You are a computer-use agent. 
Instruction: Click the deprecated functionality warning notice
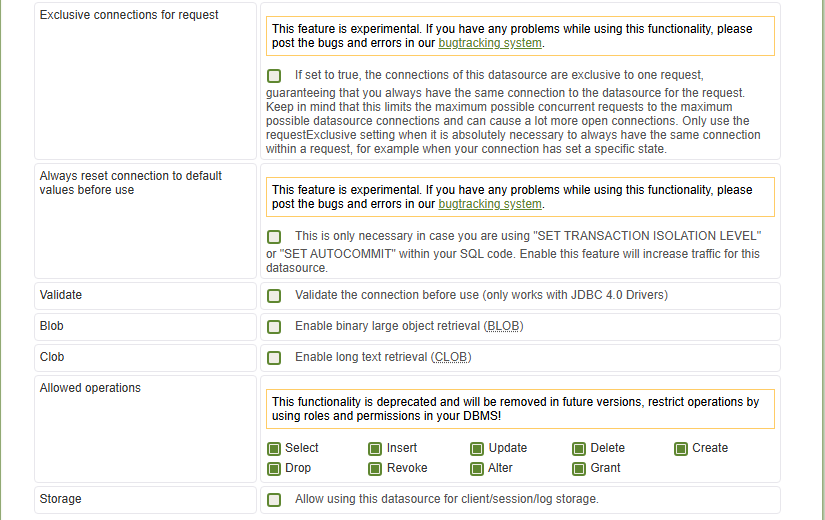pyautogui.click(x=520, y=409)
